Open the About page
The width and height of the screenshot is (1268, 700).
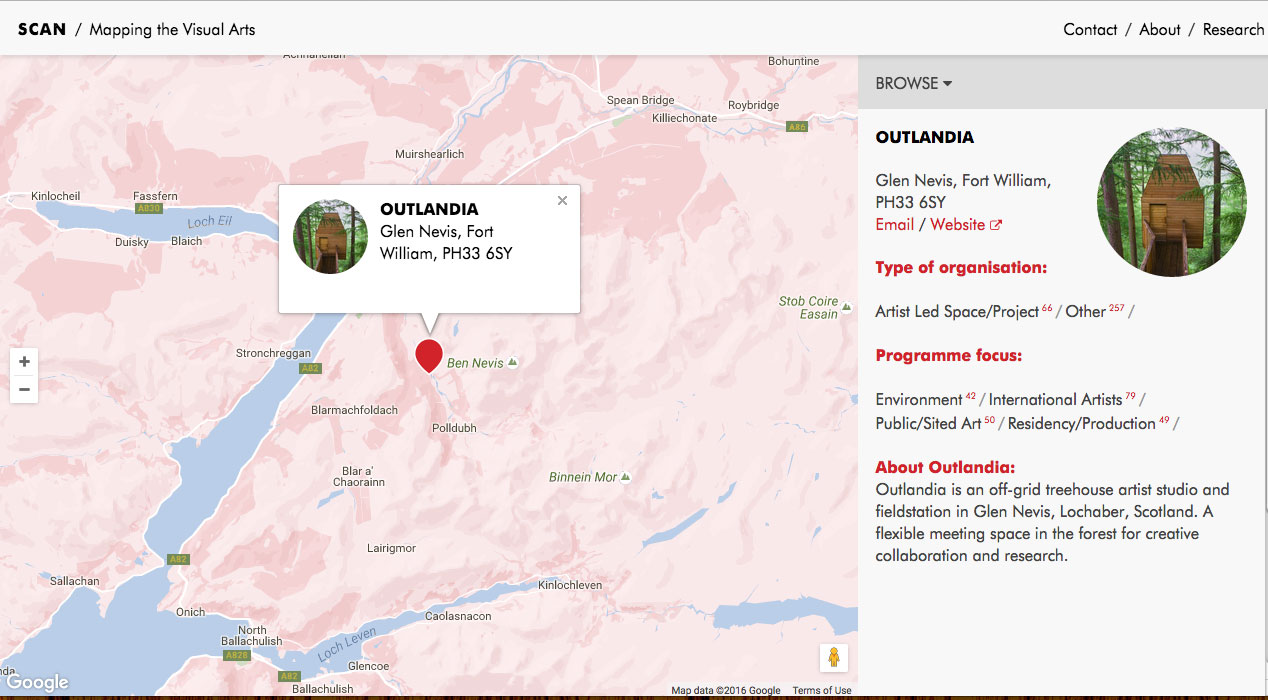pos(1159,29)
